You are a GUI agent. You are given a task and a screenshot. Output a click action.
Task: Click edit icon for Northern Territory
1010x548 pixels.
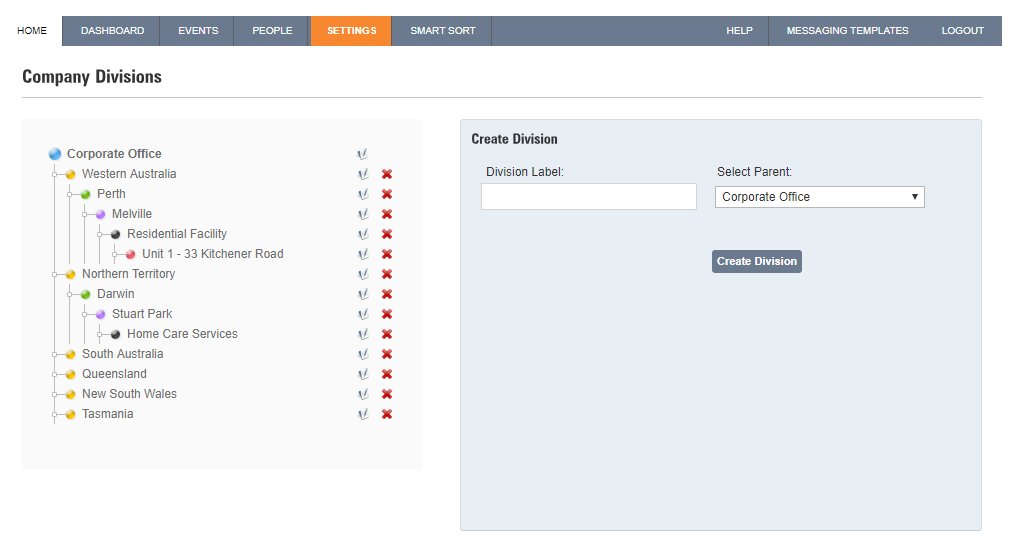pos(363,274)
